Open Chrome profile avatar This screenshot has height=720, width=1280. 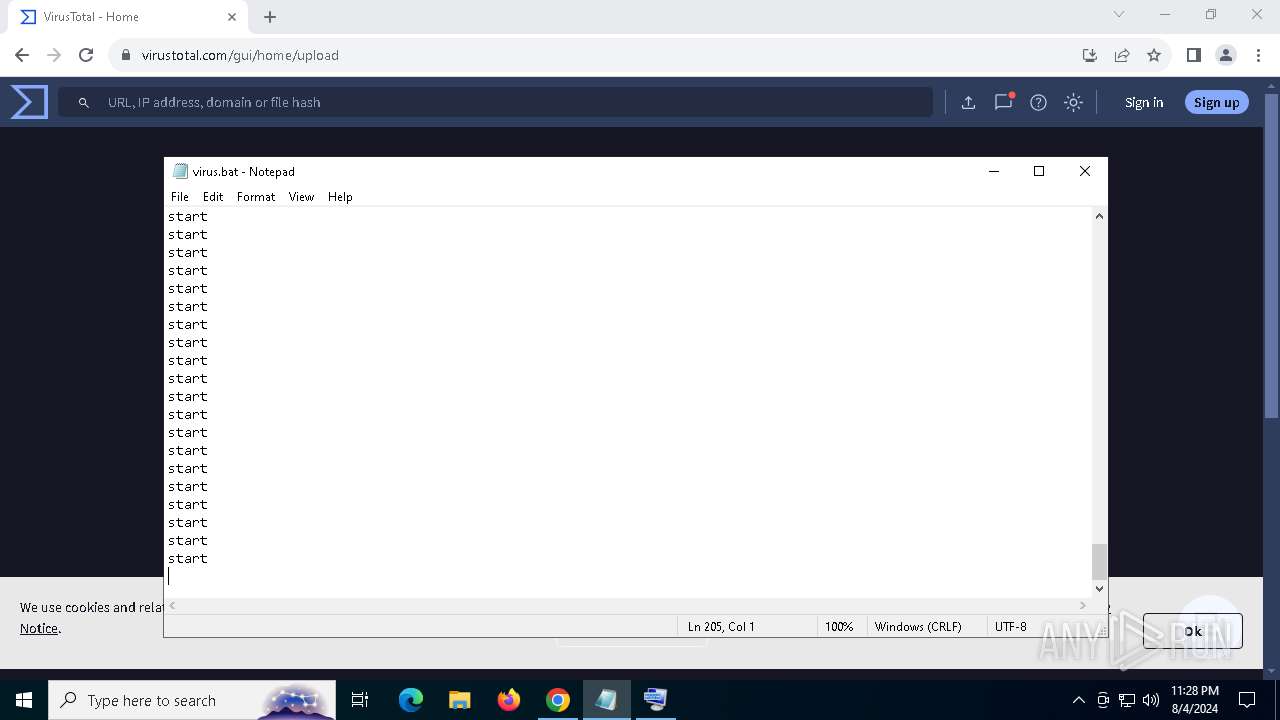(x=1226, y=55)
